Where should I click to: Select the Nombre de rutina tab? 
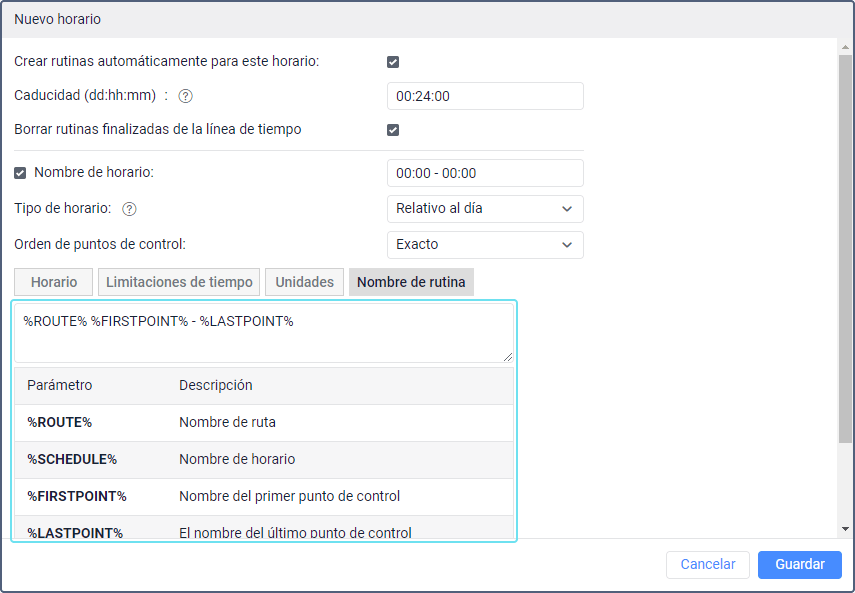click(x=411, y=282)
